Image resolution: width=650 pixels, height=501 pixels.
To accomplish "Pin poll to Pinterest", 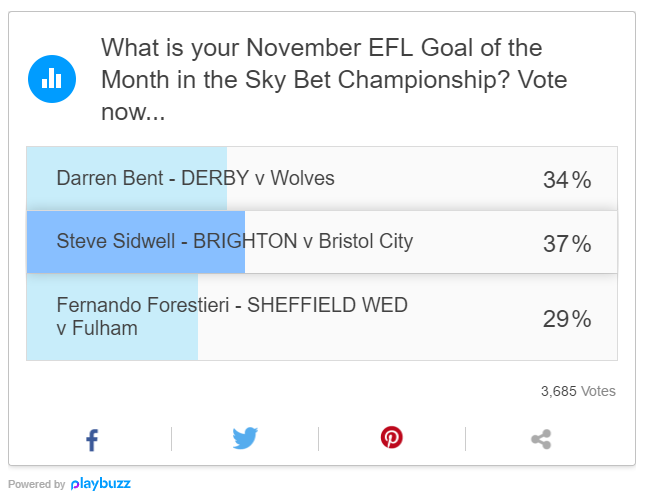I will point(392,438).
